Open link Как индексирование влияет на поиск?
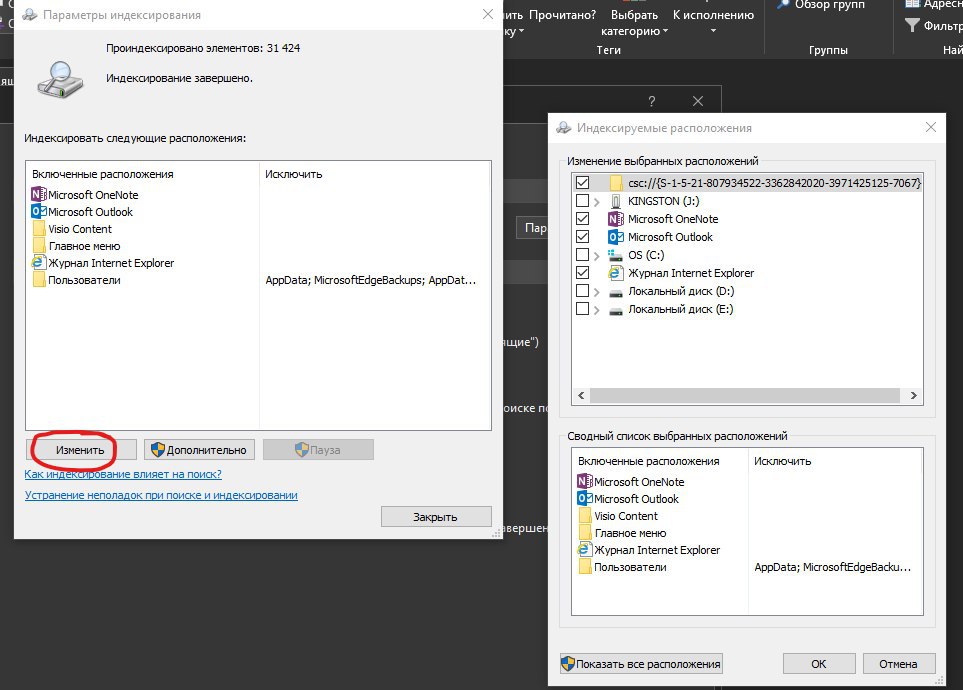Viewport: 963px width, 690px height. pyautogui.click(x=123, y=474)
